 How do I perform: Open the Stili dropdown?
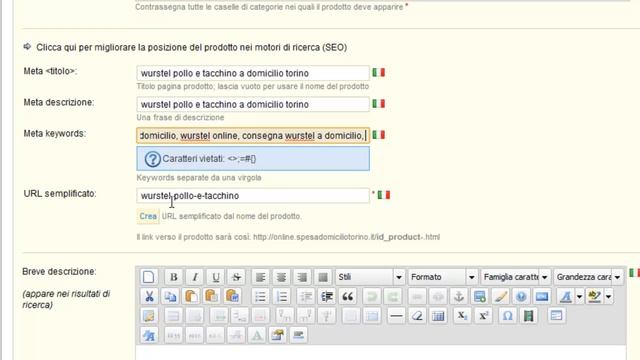click(x=370, y=277)
